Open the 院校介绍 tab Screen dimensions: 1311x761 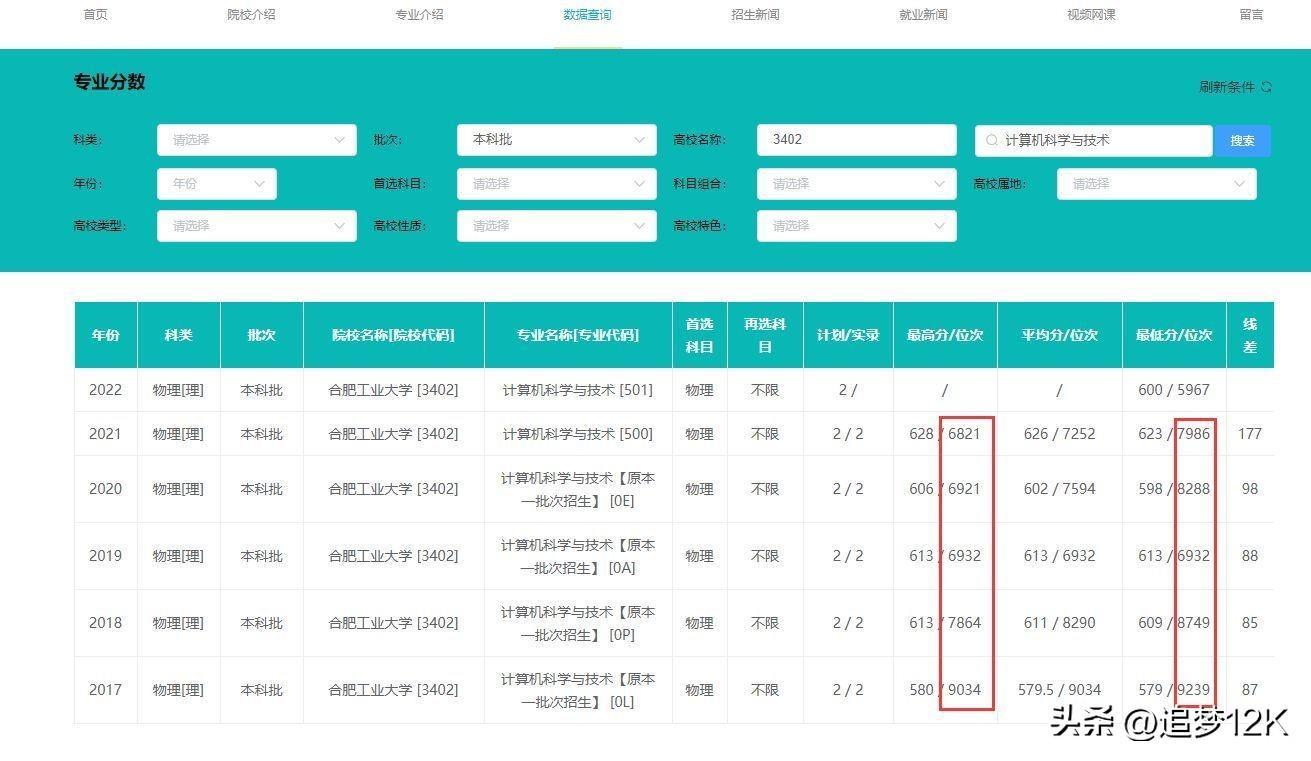tap(251, 15)
